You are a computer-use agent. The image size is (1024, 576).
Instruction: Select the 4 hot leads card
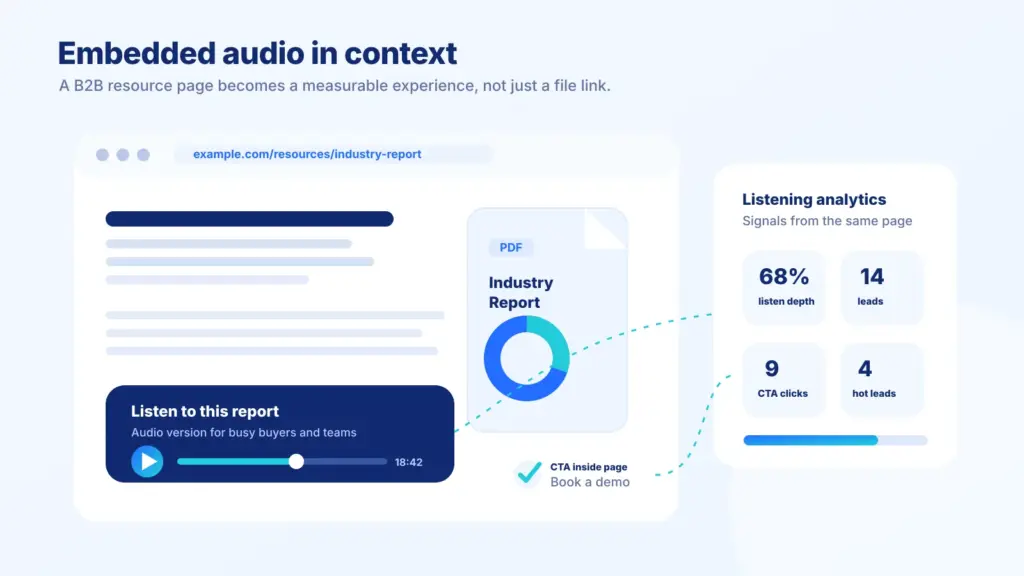882,379
